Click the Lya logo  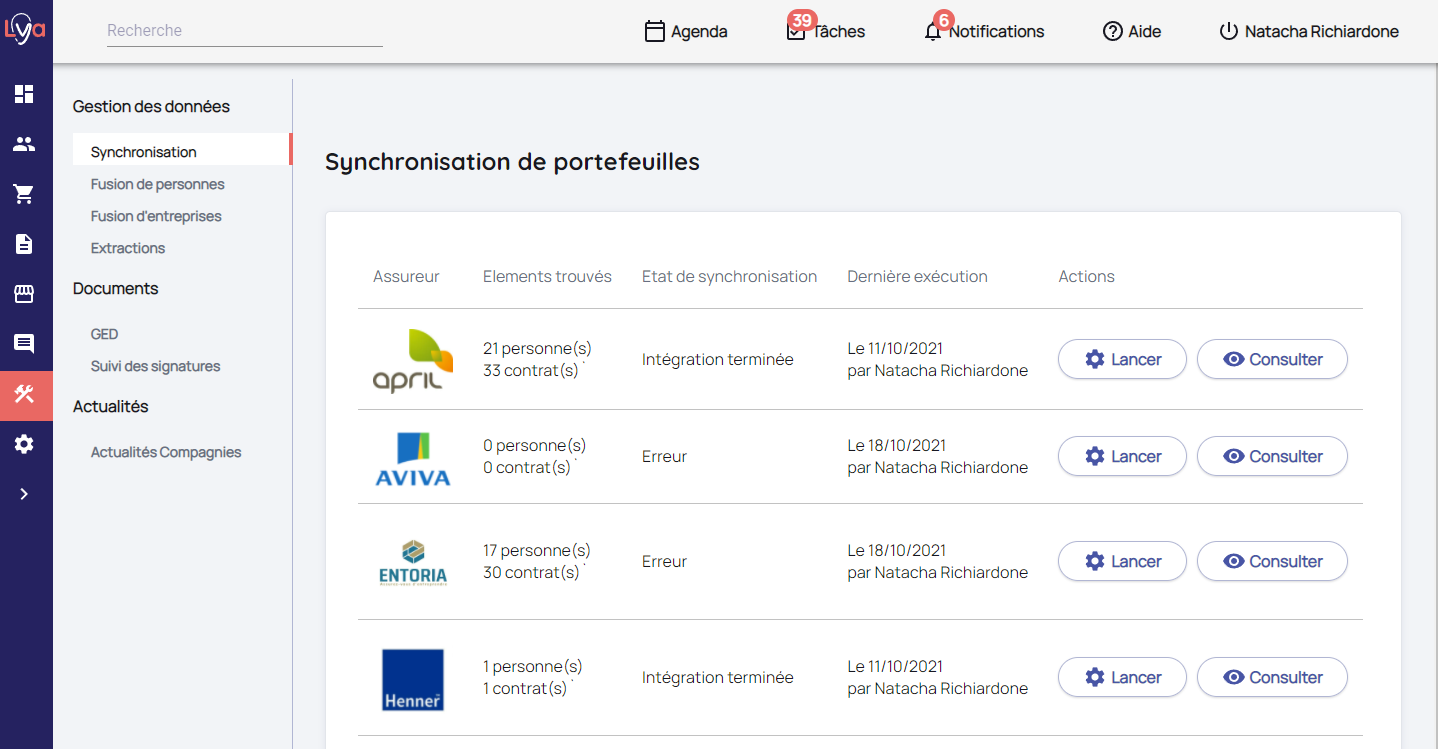25,30
